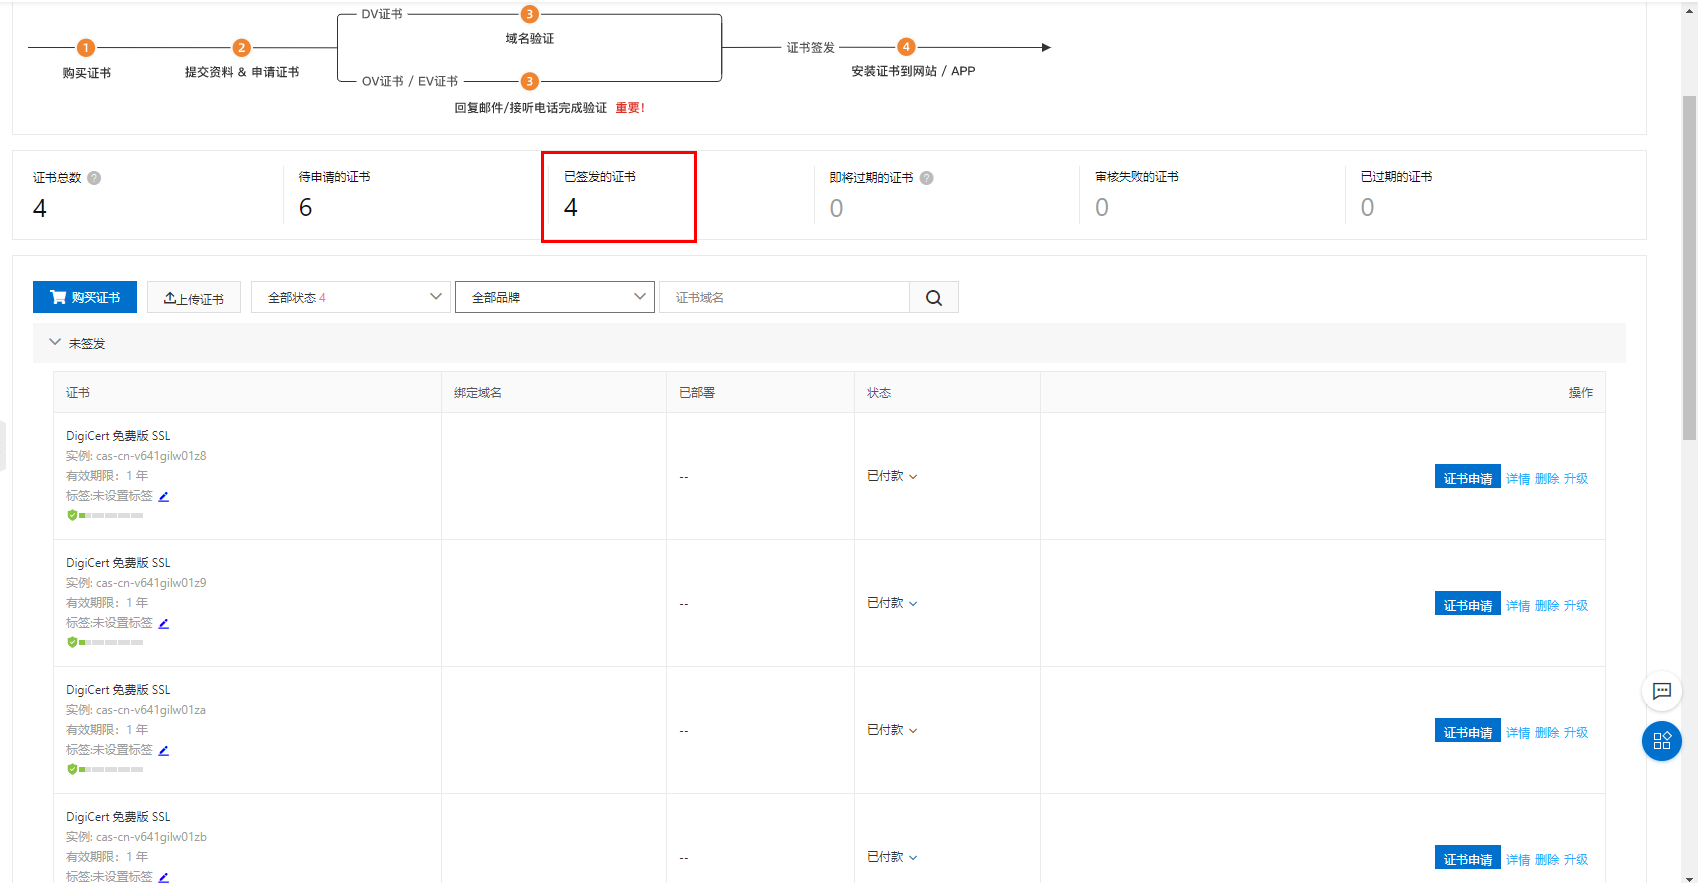The width and height of the screenshot is (1698, 883).
Task: Open the blue apps grid floating button
Action: [x=1662, y=741]
